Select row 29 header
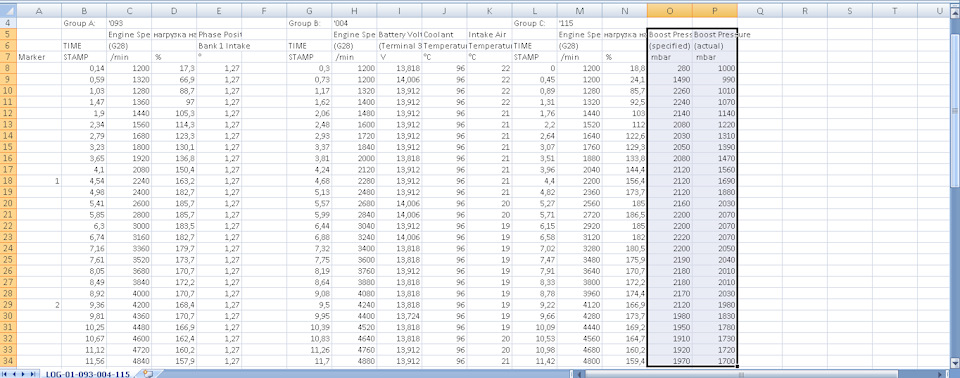The height and width of the screenshot is (378, 960). pos(9,305)
